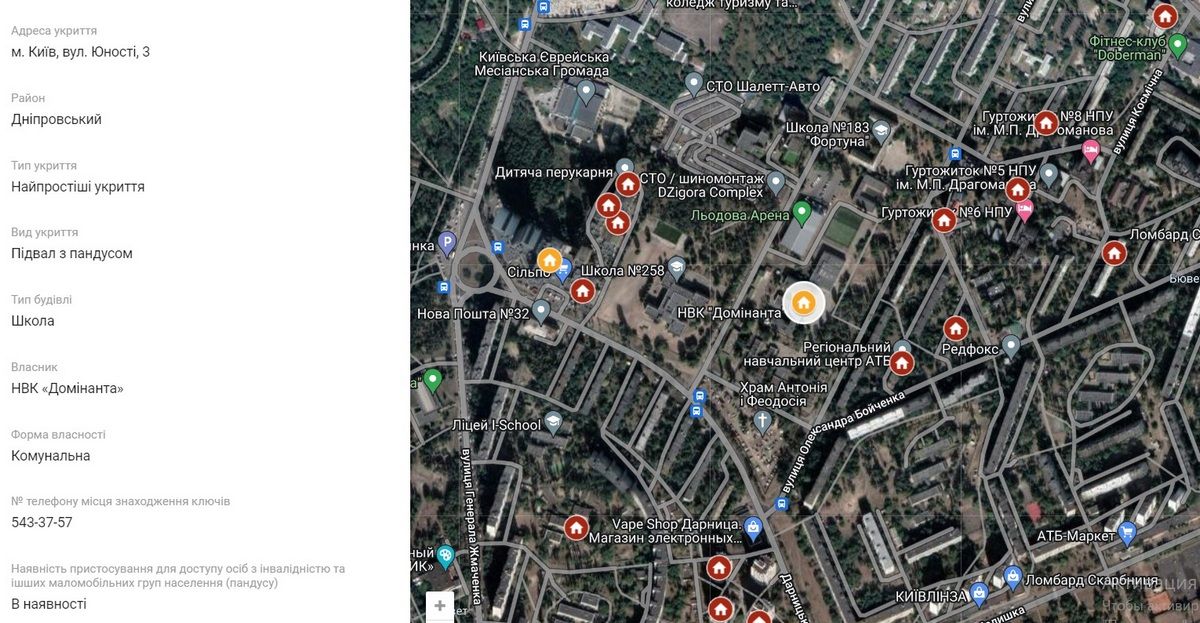The width and height of the screenshot is (1200, 623).
Task: Click the red shelter marker by Регіональний навчальний центр
Action: click(902, 362)
